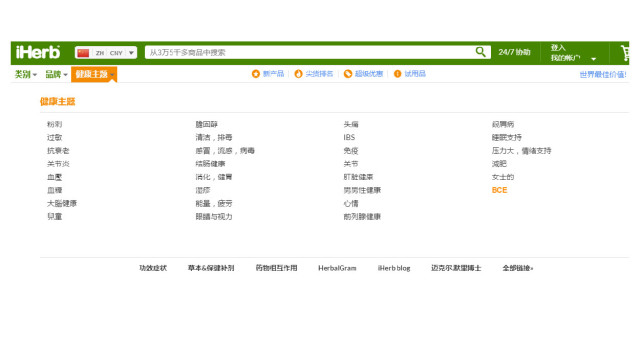Click the orange 健康主题 heading
Screen dimensions: 641x361
click(58, 102)
